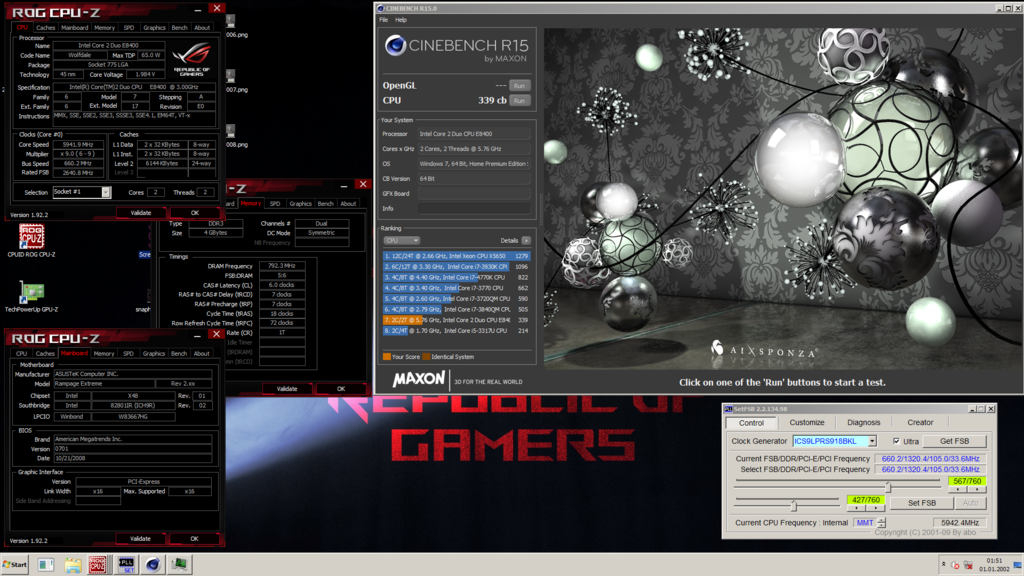
Task: Click the Details plus icon in Ranking
Action: pyautogui.click(x=526, y=240)
